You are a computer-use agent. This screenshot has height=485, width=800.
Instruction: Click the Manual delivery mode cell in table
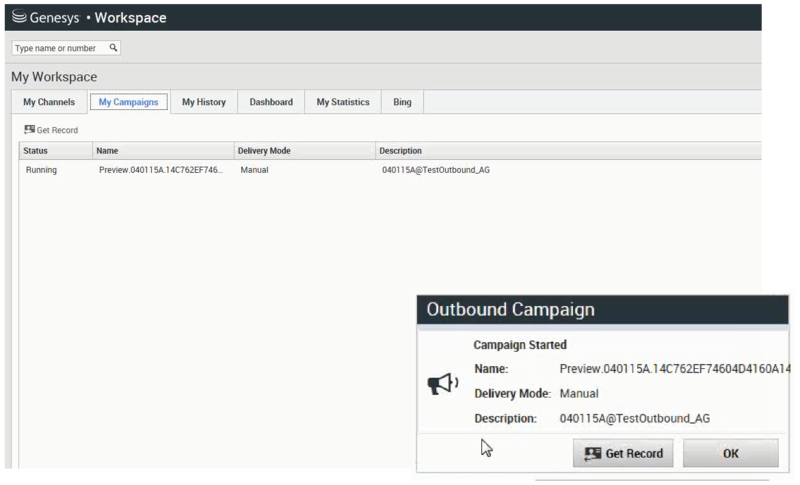[x=254, y=170]
